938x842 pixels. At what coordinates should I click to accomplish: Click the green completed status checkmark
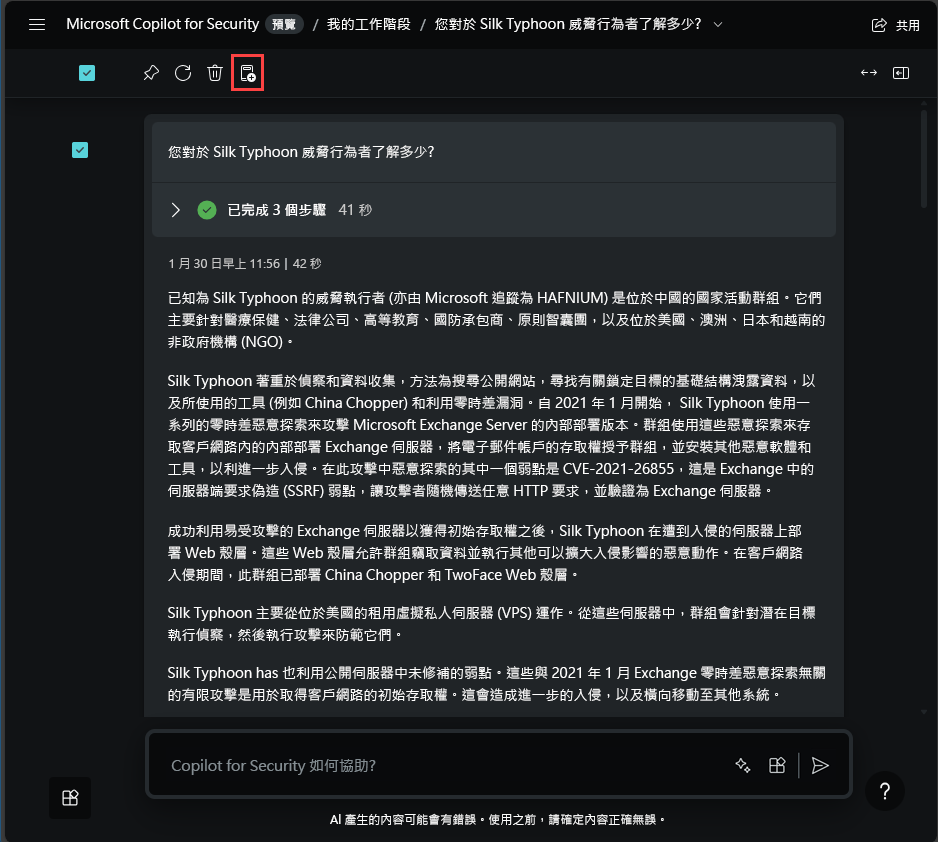[207, 210]
